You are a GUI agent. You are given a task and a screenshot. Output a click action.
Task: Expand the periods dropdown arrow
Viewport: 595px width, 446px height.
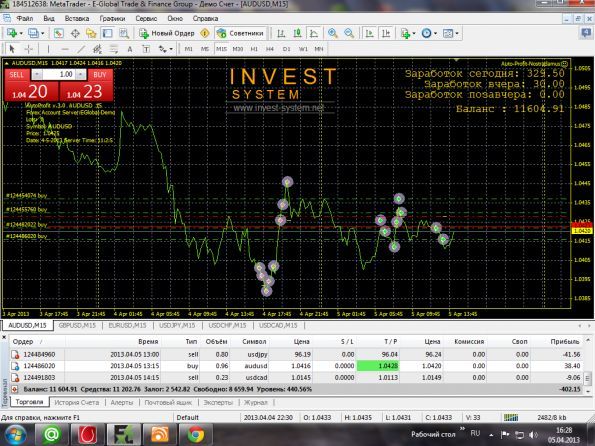point(435,33)
